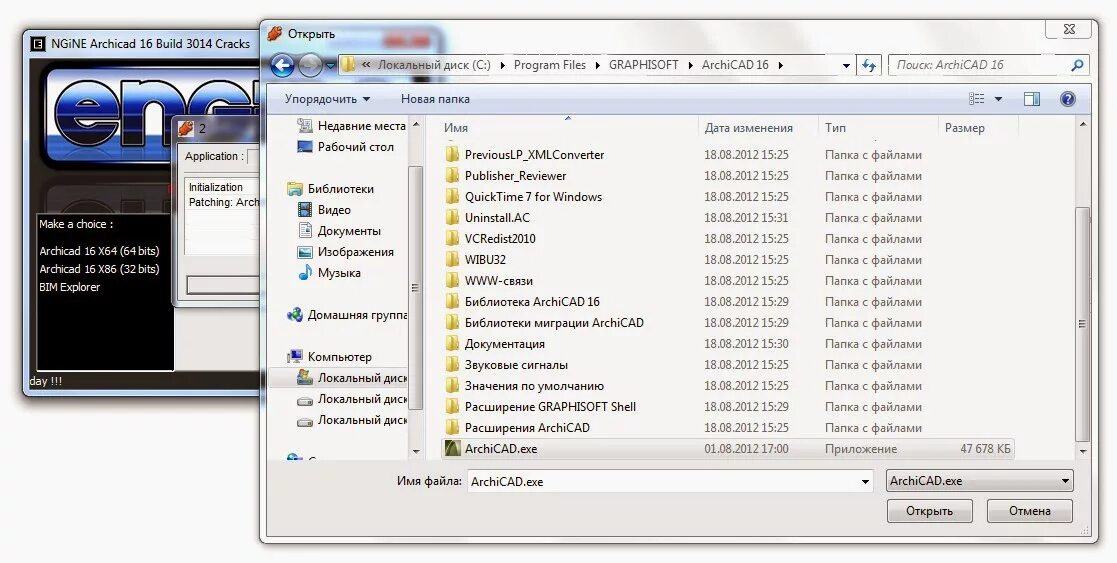Click Program Files in address breadcrumb
The image size is (1117, 563).
pyautogui.click(x=550, y=65)
